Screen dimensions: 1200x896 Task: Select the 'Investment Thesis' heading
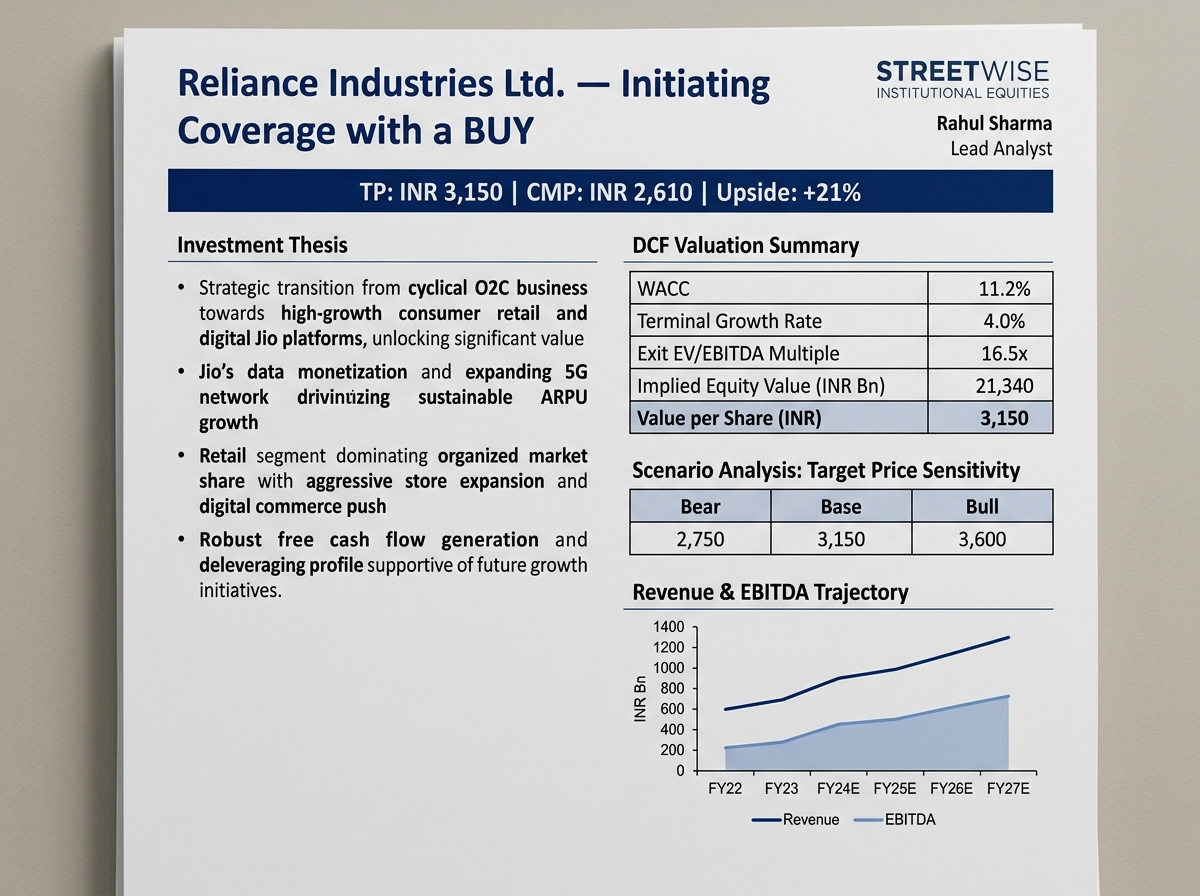262,244
